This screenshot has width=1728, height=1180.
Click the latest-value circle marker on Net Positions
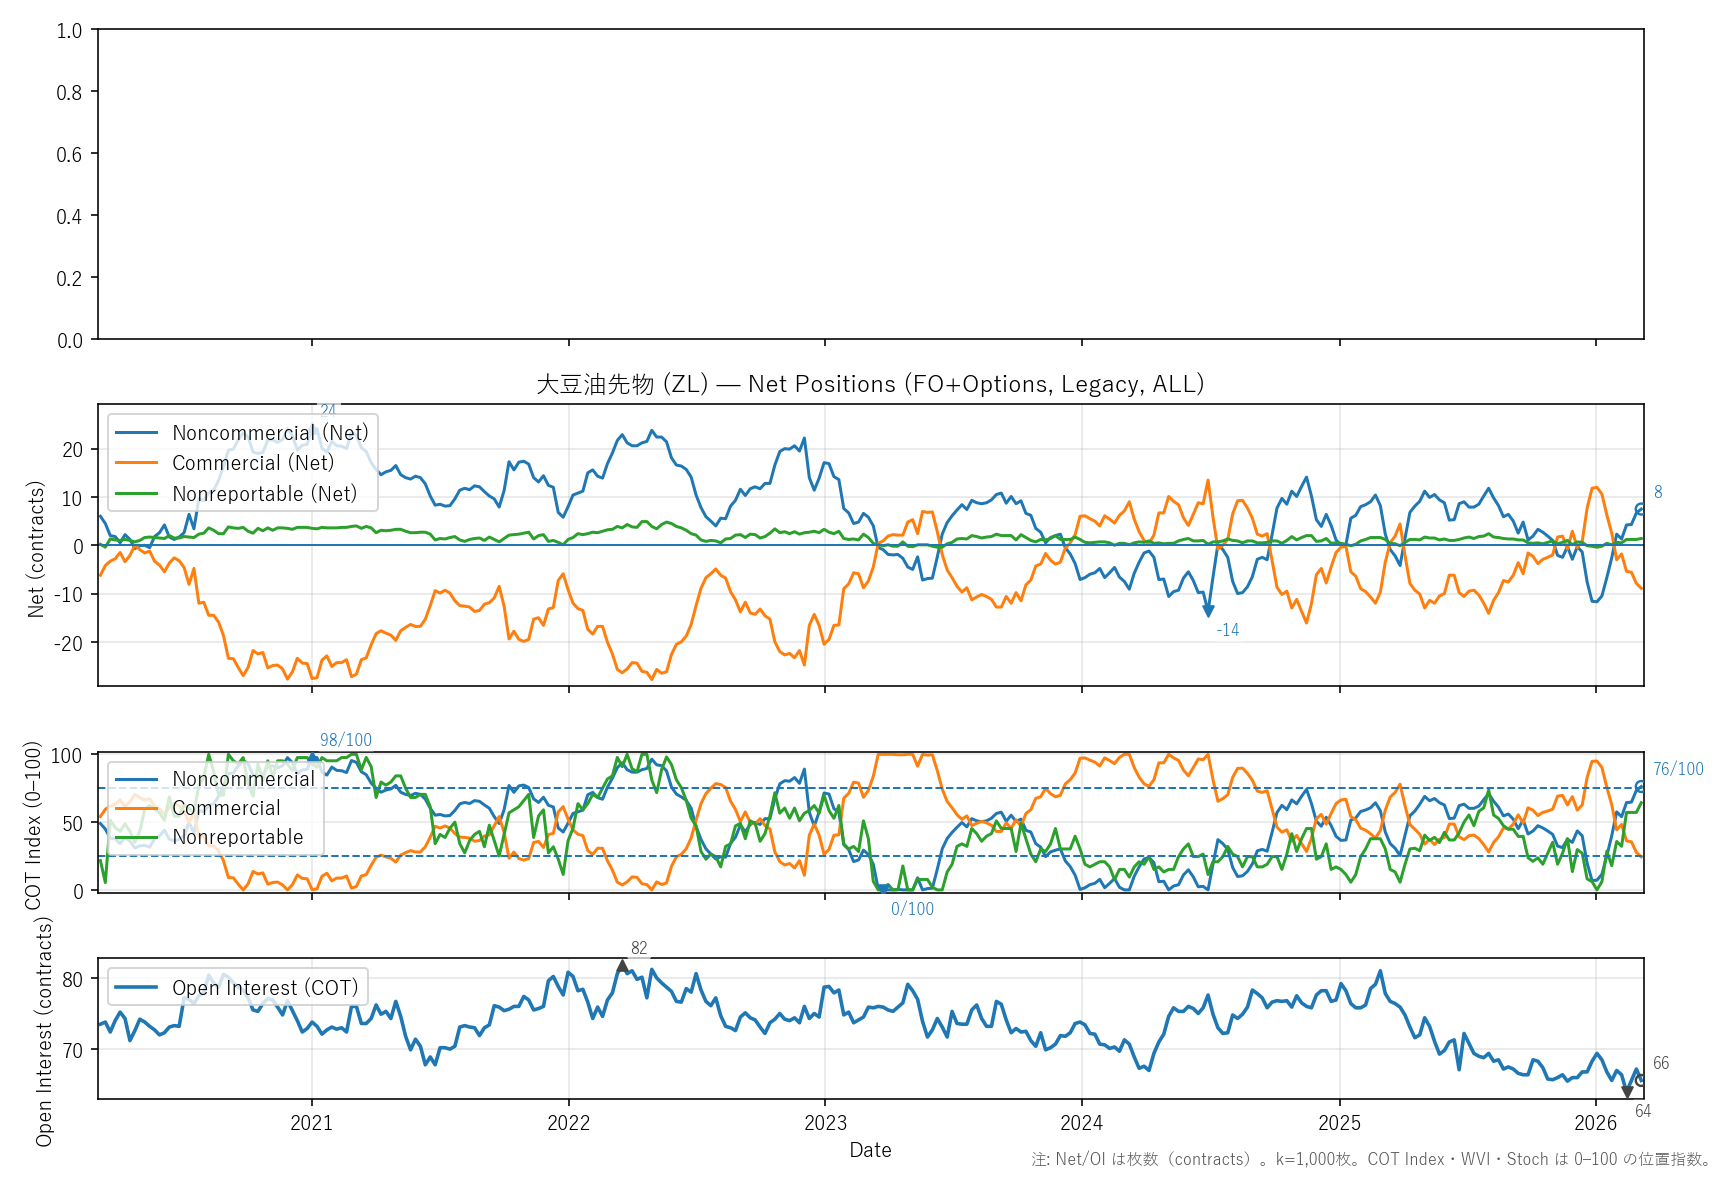[1640, 508]
